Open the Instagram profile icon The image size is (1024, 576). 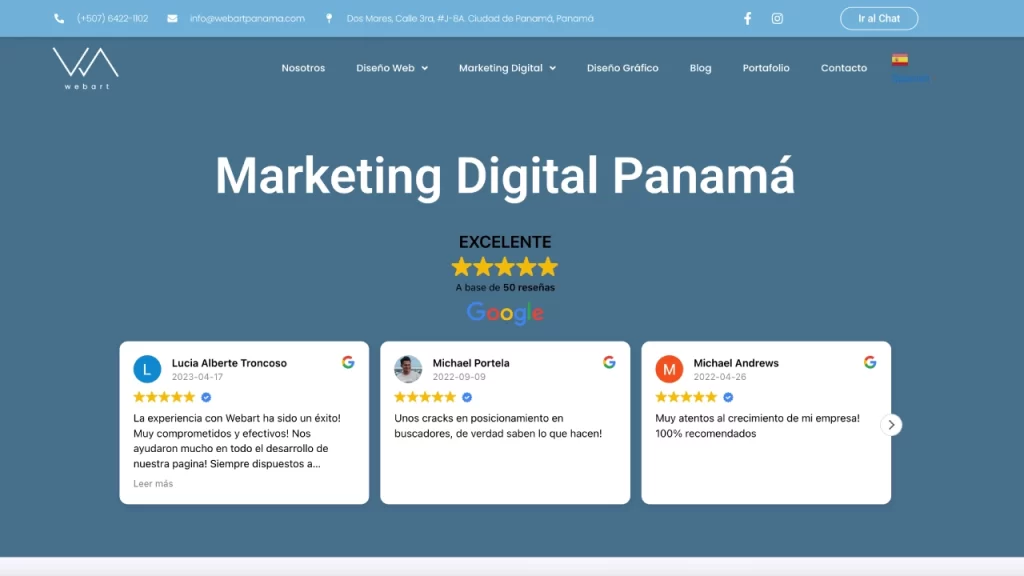point(777,18)
